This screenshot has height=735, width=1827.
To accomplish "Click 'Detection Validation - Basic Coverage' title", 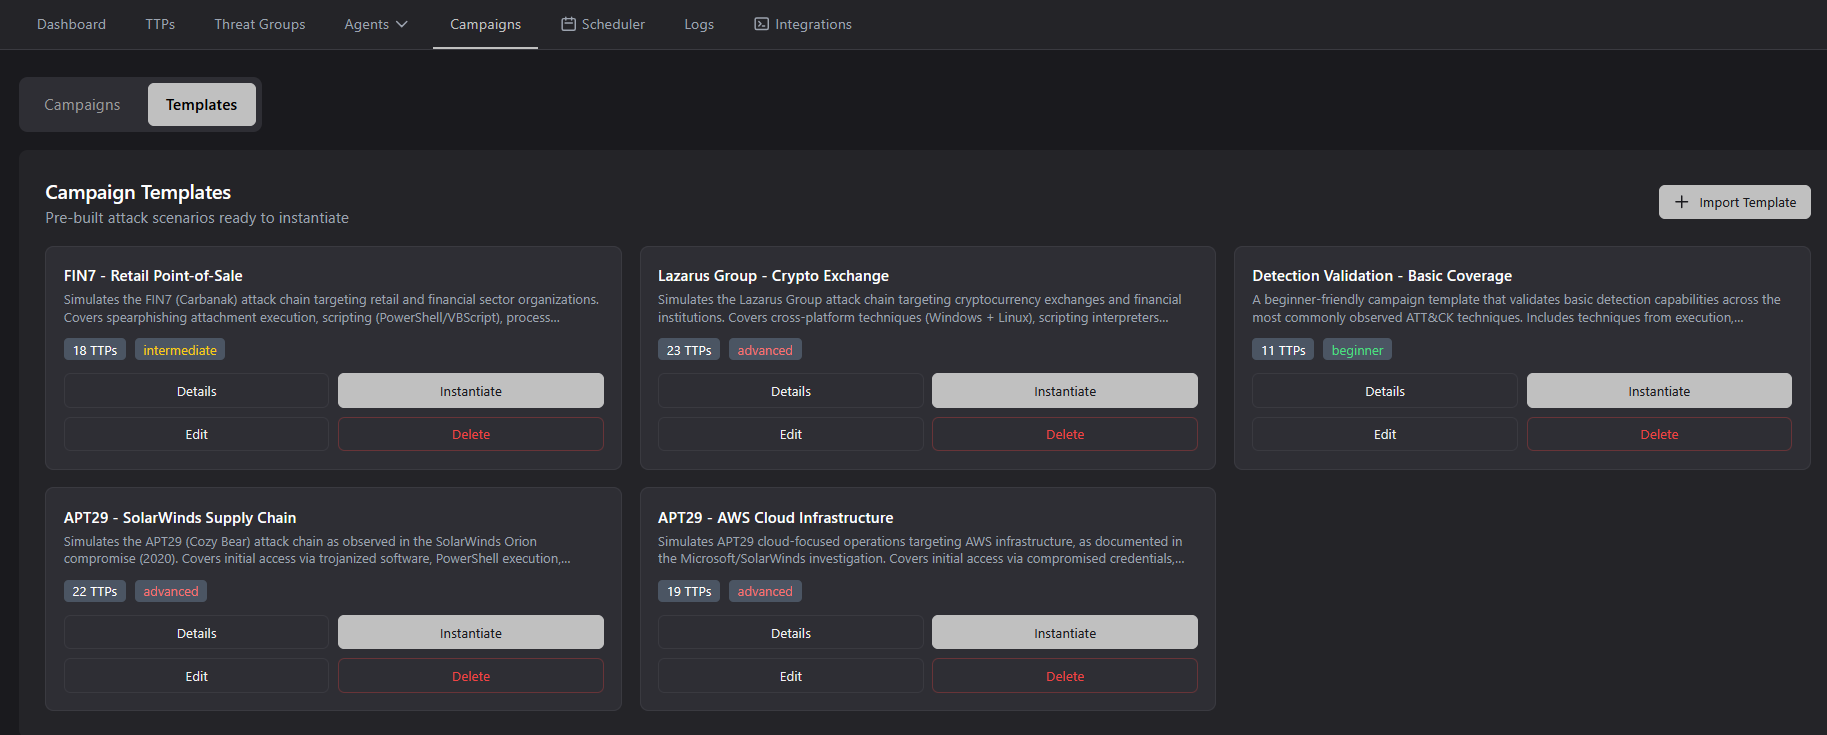I will click(1382, 276).
